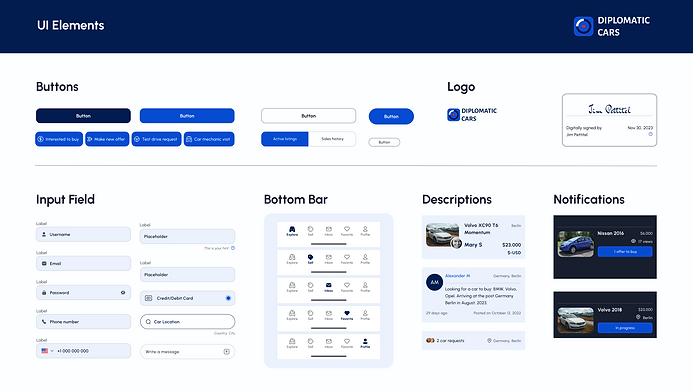Tap the active Explore car icon in first bar

[x=292, y=229]
